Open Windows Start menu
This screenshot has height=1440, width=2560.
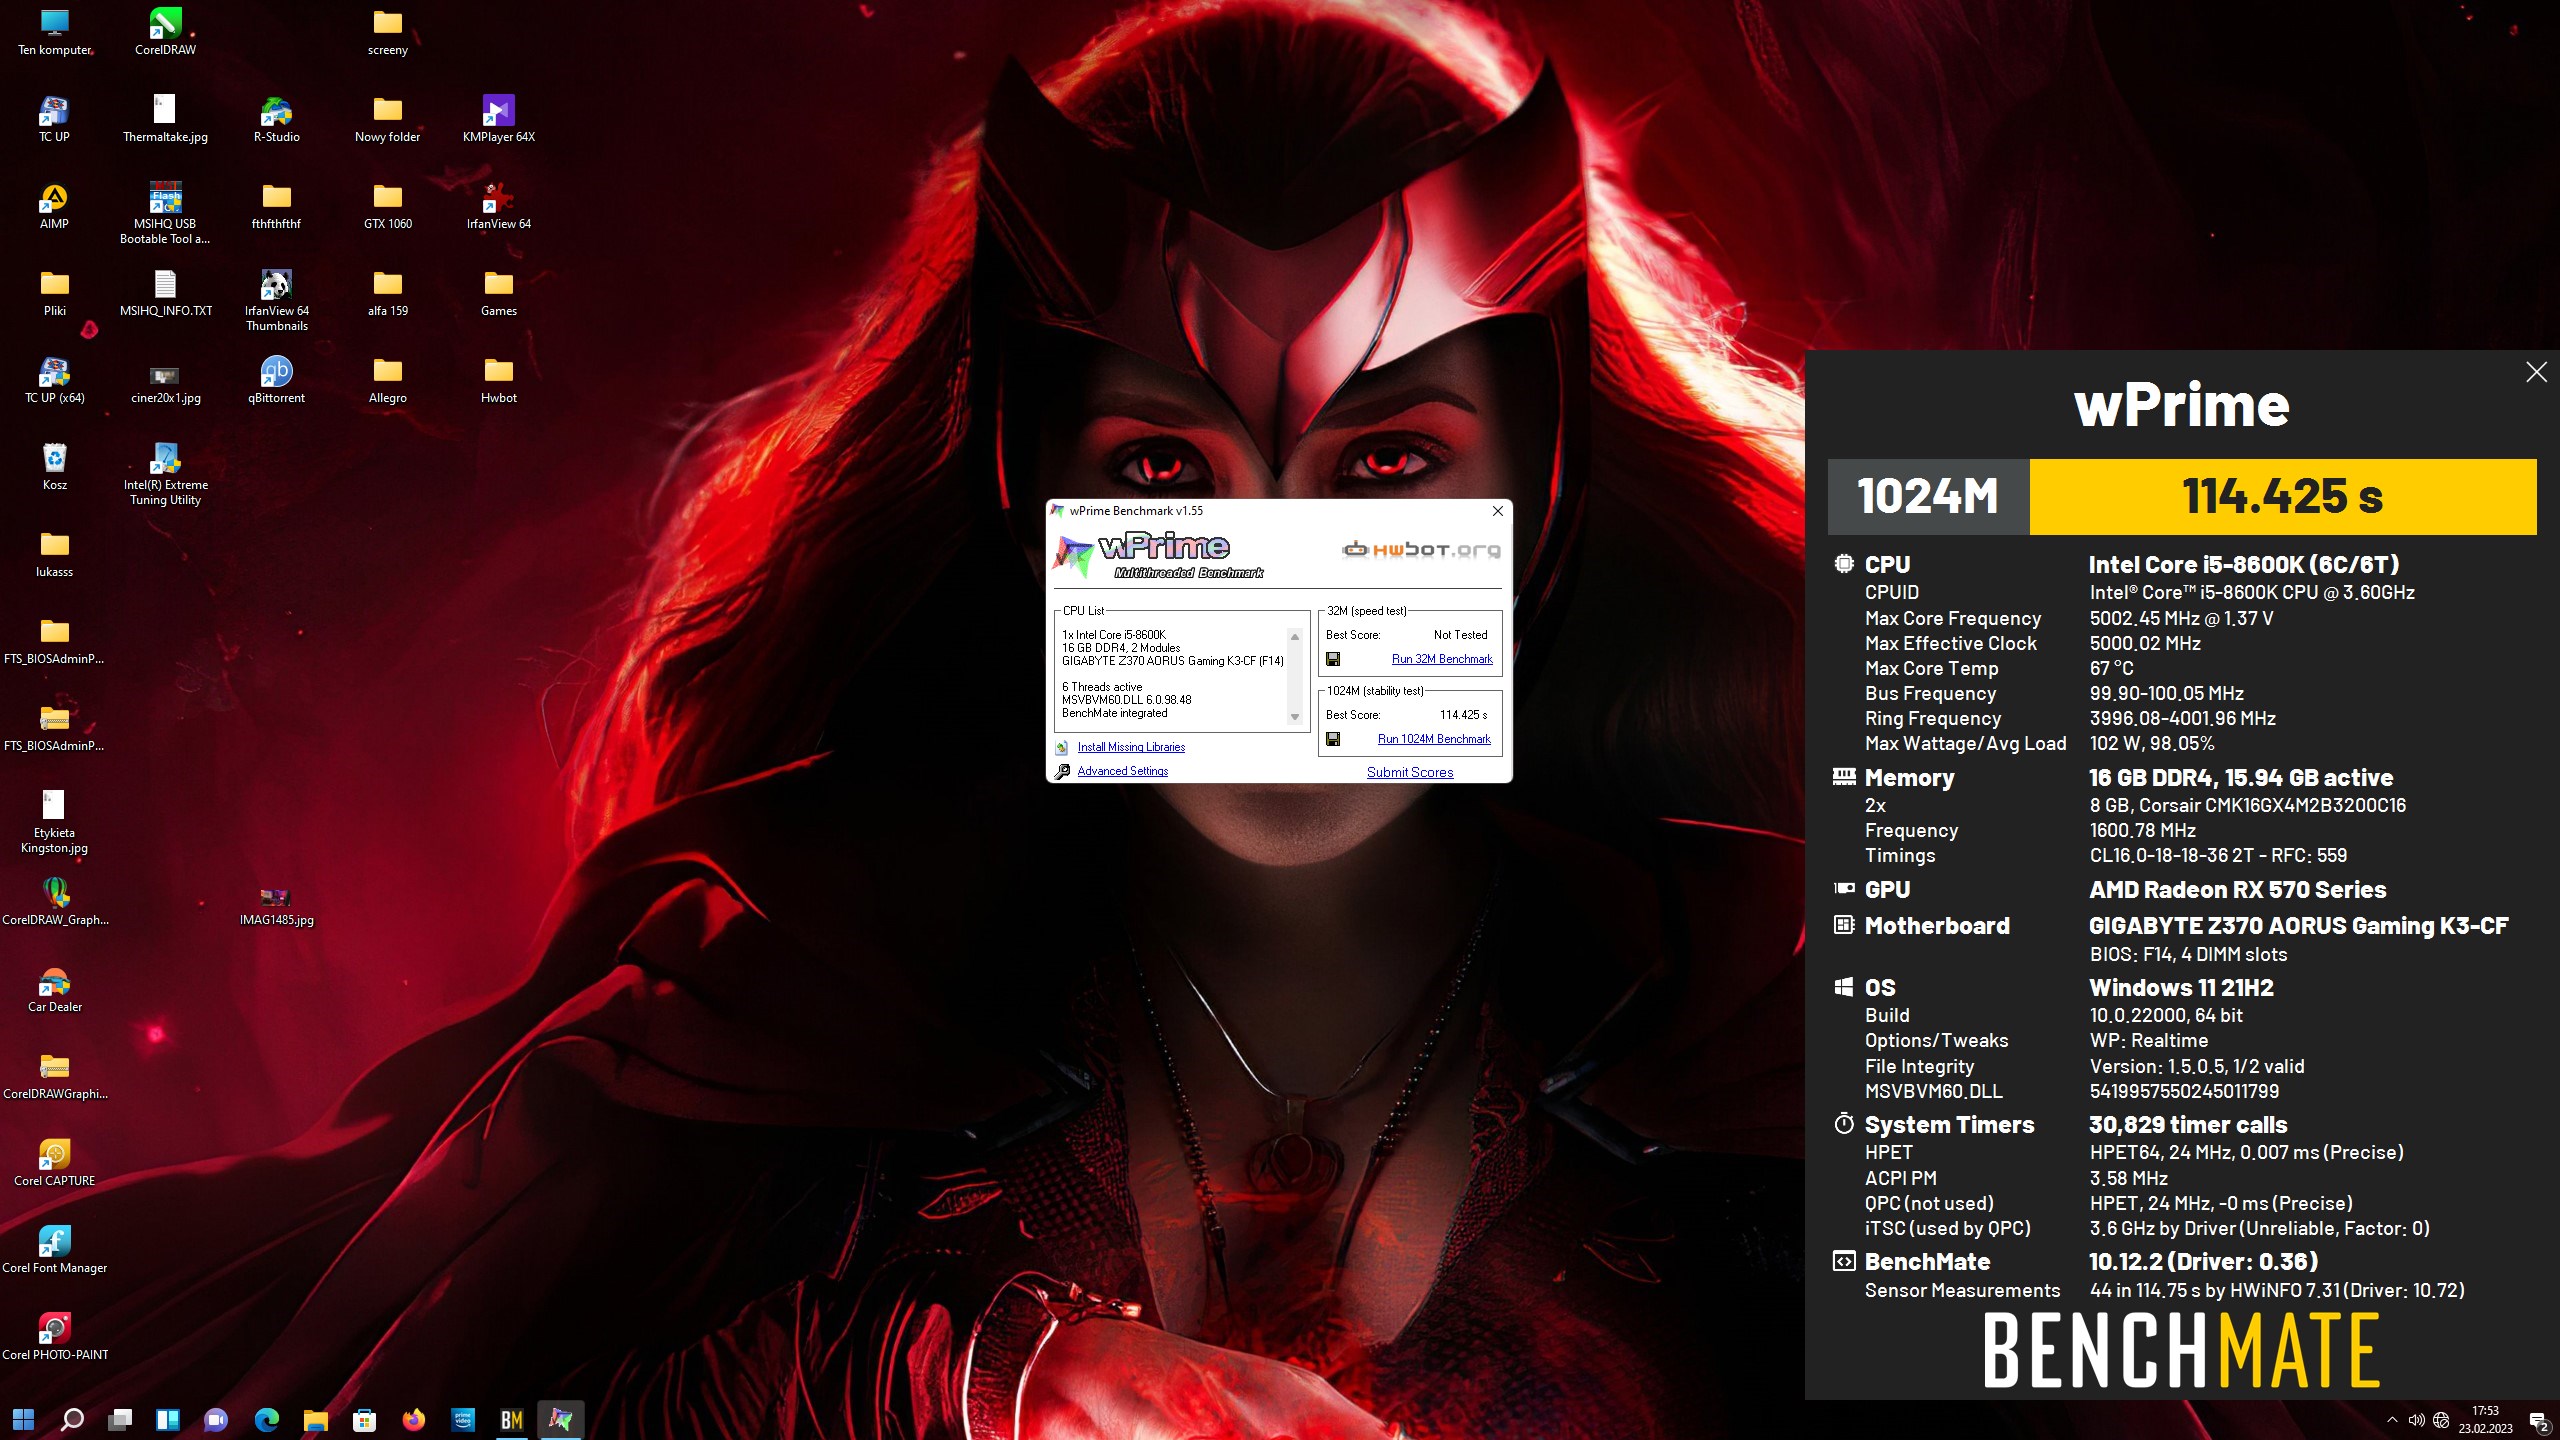pyautogui.click(x=24, y=1419)
